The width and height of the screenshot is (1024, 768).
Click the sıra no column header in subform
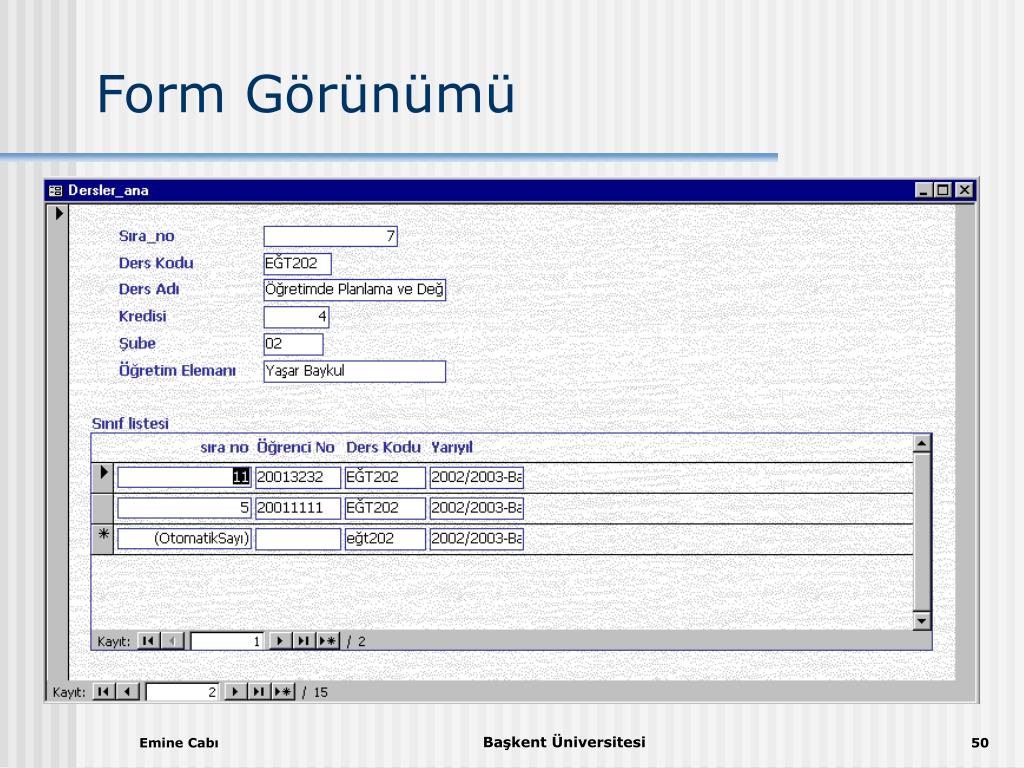pyautogui.click(x=224, y=447)
